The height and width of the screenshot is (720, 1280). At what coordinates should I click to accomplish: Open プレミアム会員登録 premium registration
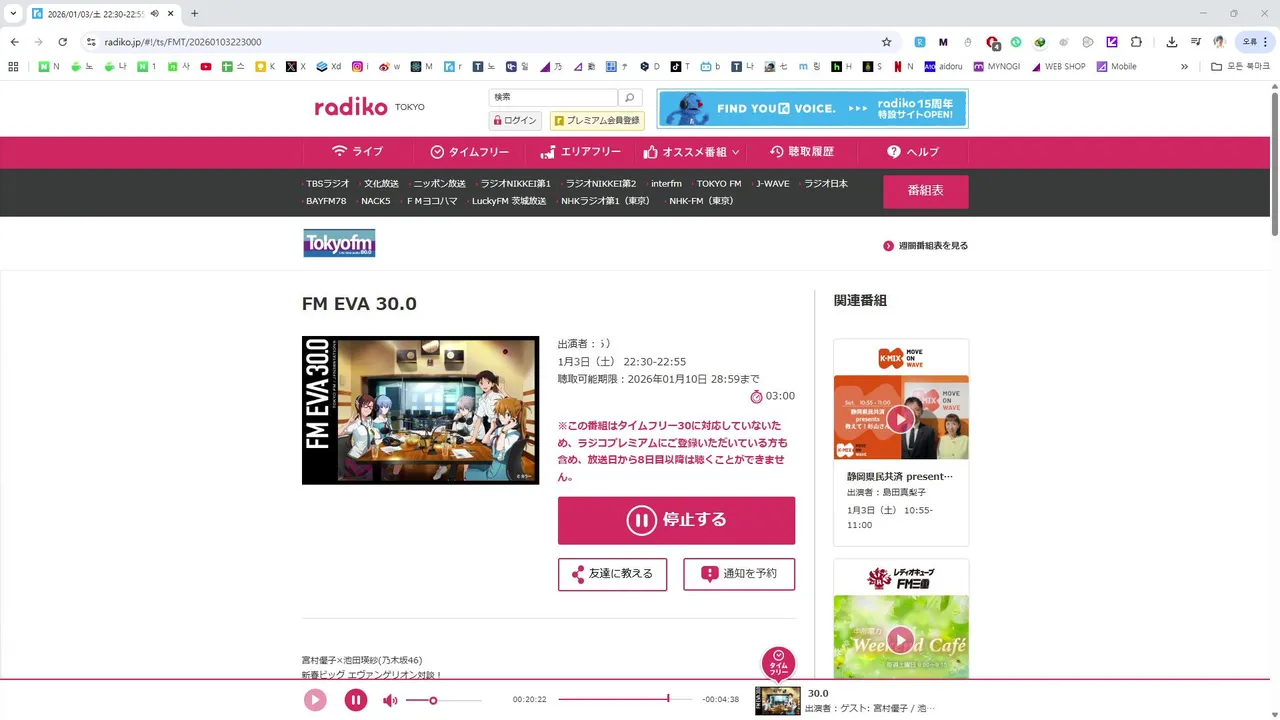tap(597, 121)
